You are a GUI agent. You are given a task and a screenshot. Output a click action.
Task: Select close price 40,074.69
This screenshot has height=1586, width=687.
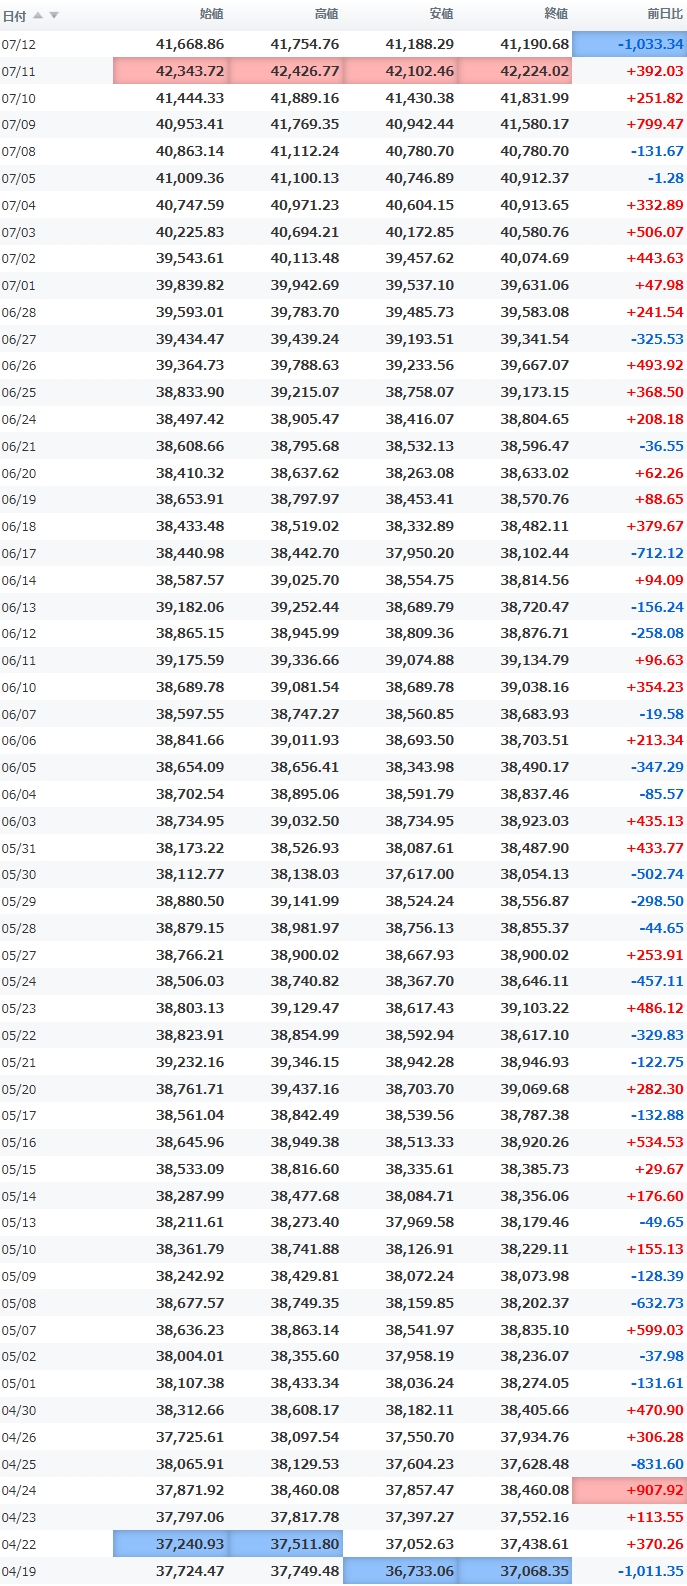534,258
